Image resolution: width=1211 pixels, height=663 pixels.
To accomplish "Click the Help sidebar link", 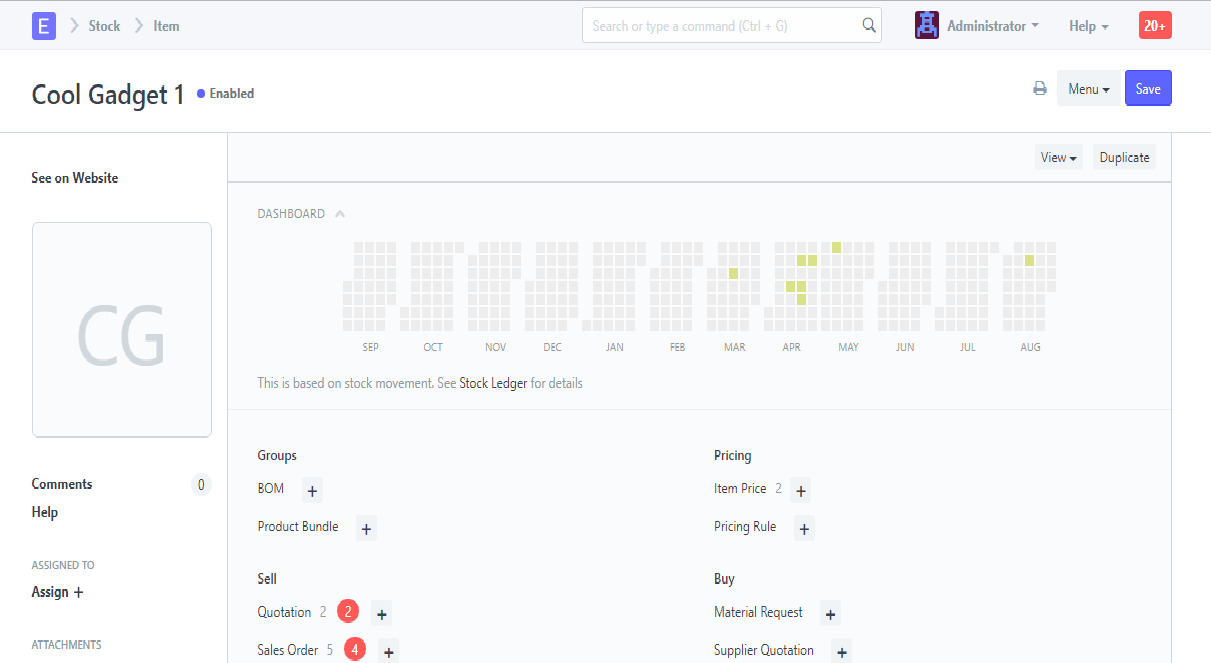I will [x=45, y=512].
